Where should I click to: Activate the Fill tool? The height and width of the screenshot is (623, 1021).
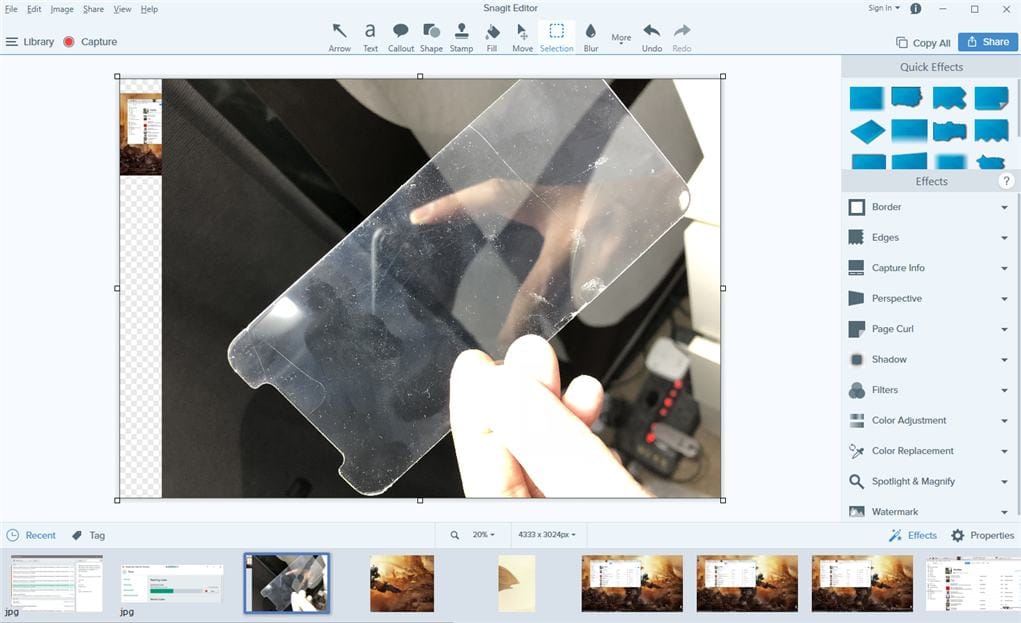tap(491, 35)
